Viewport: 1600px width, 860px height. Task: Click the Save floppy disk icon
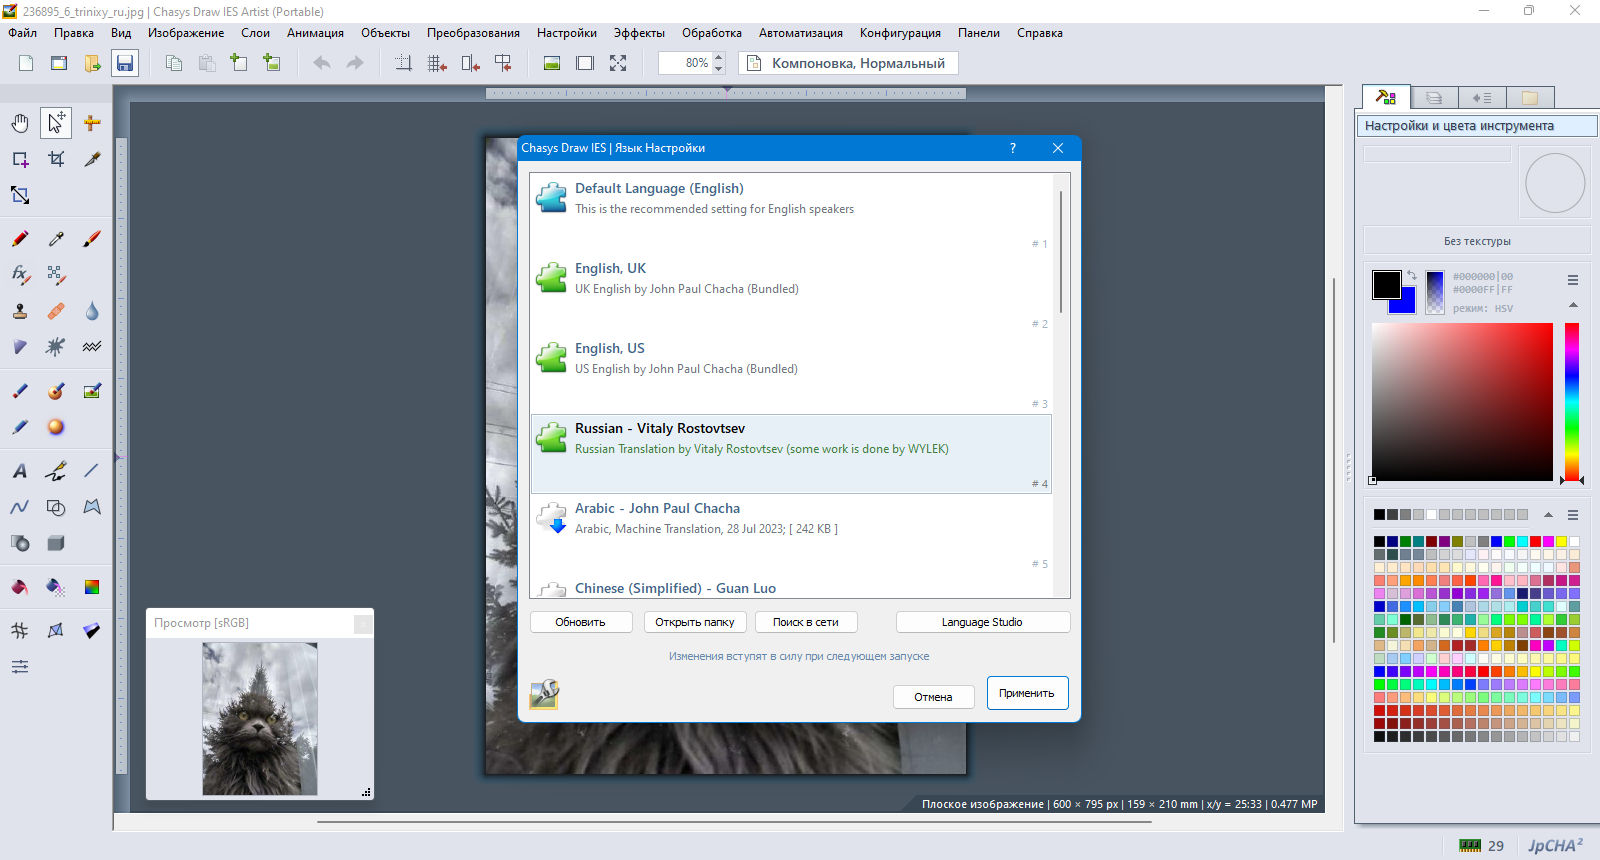click(x=125, y=63)
